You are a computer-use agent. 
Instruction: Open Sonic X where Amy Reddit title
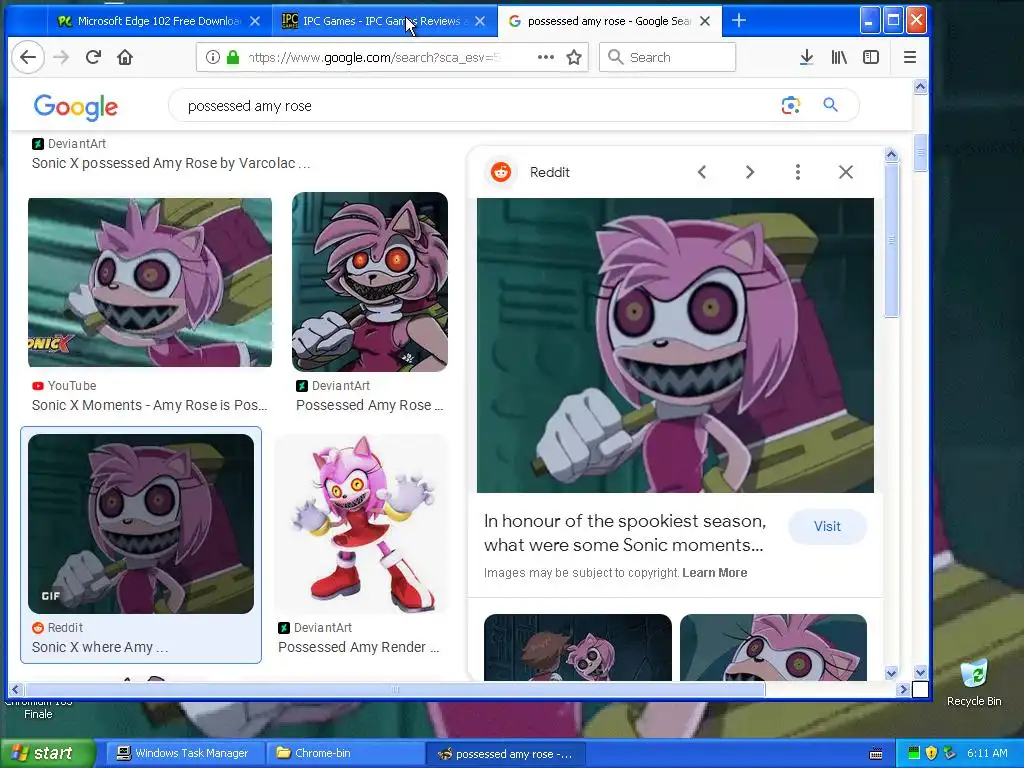(x=100, y=647)
